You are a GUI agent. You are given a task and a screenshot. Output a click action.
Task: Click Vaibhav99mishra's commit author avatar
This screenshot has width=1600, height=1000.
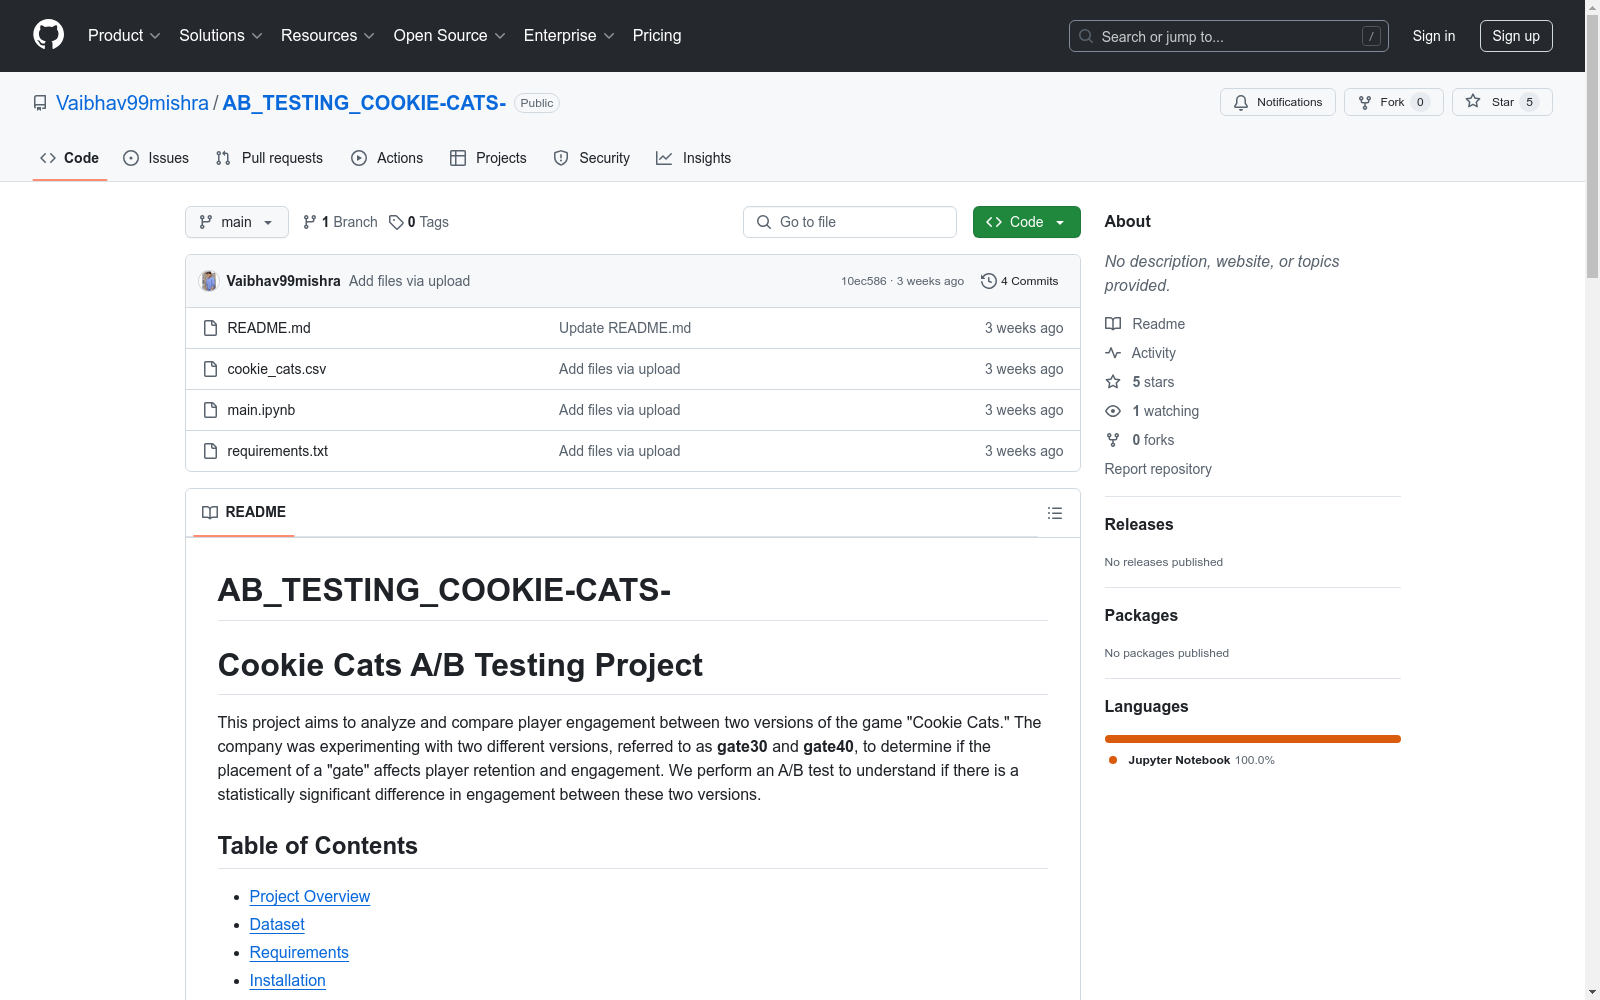[x=209, y=281]
